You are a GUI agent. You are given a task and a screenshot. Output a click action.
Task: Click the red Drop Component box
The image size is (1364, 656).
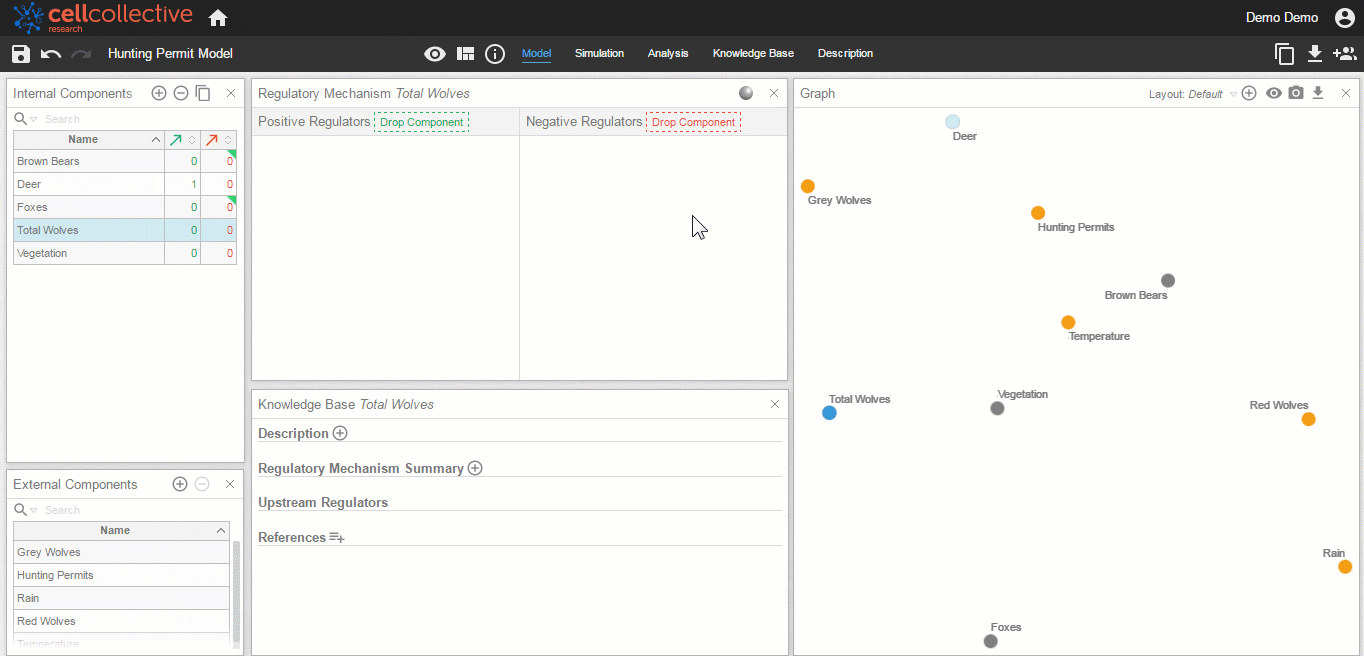pyautogui.click(x=694, y=122)
